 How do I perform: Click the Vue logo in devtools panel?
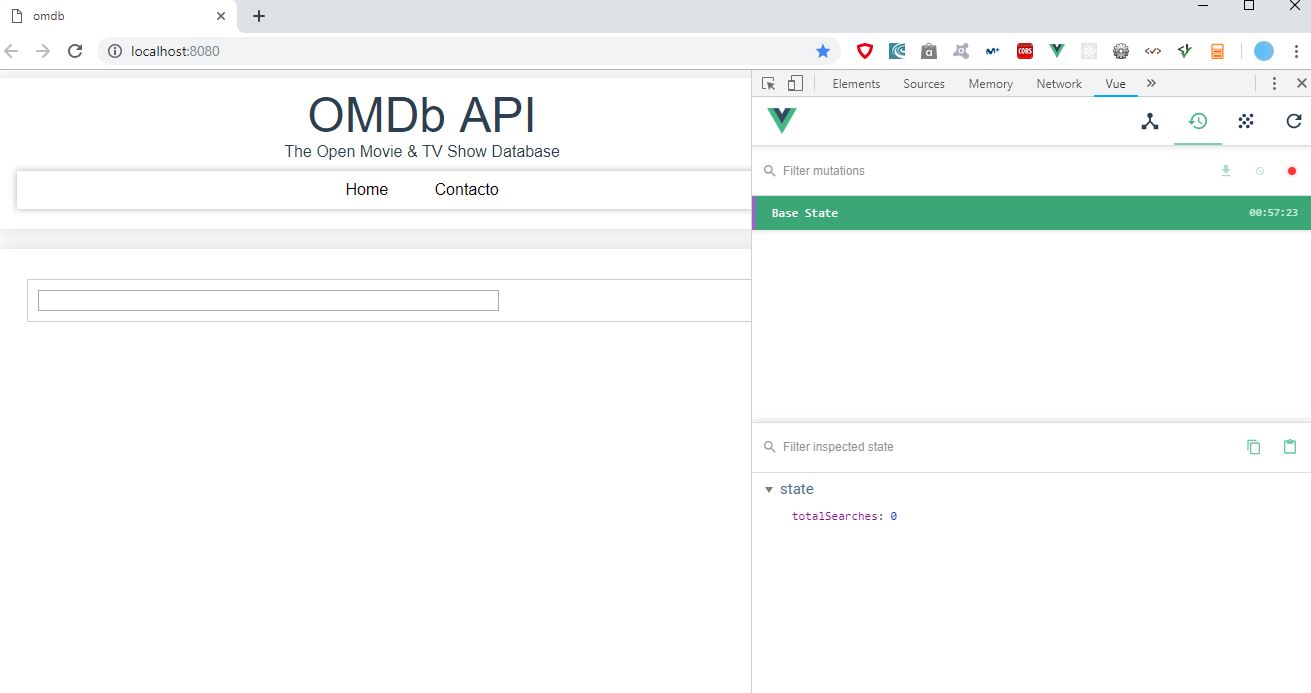pos(781,121)
